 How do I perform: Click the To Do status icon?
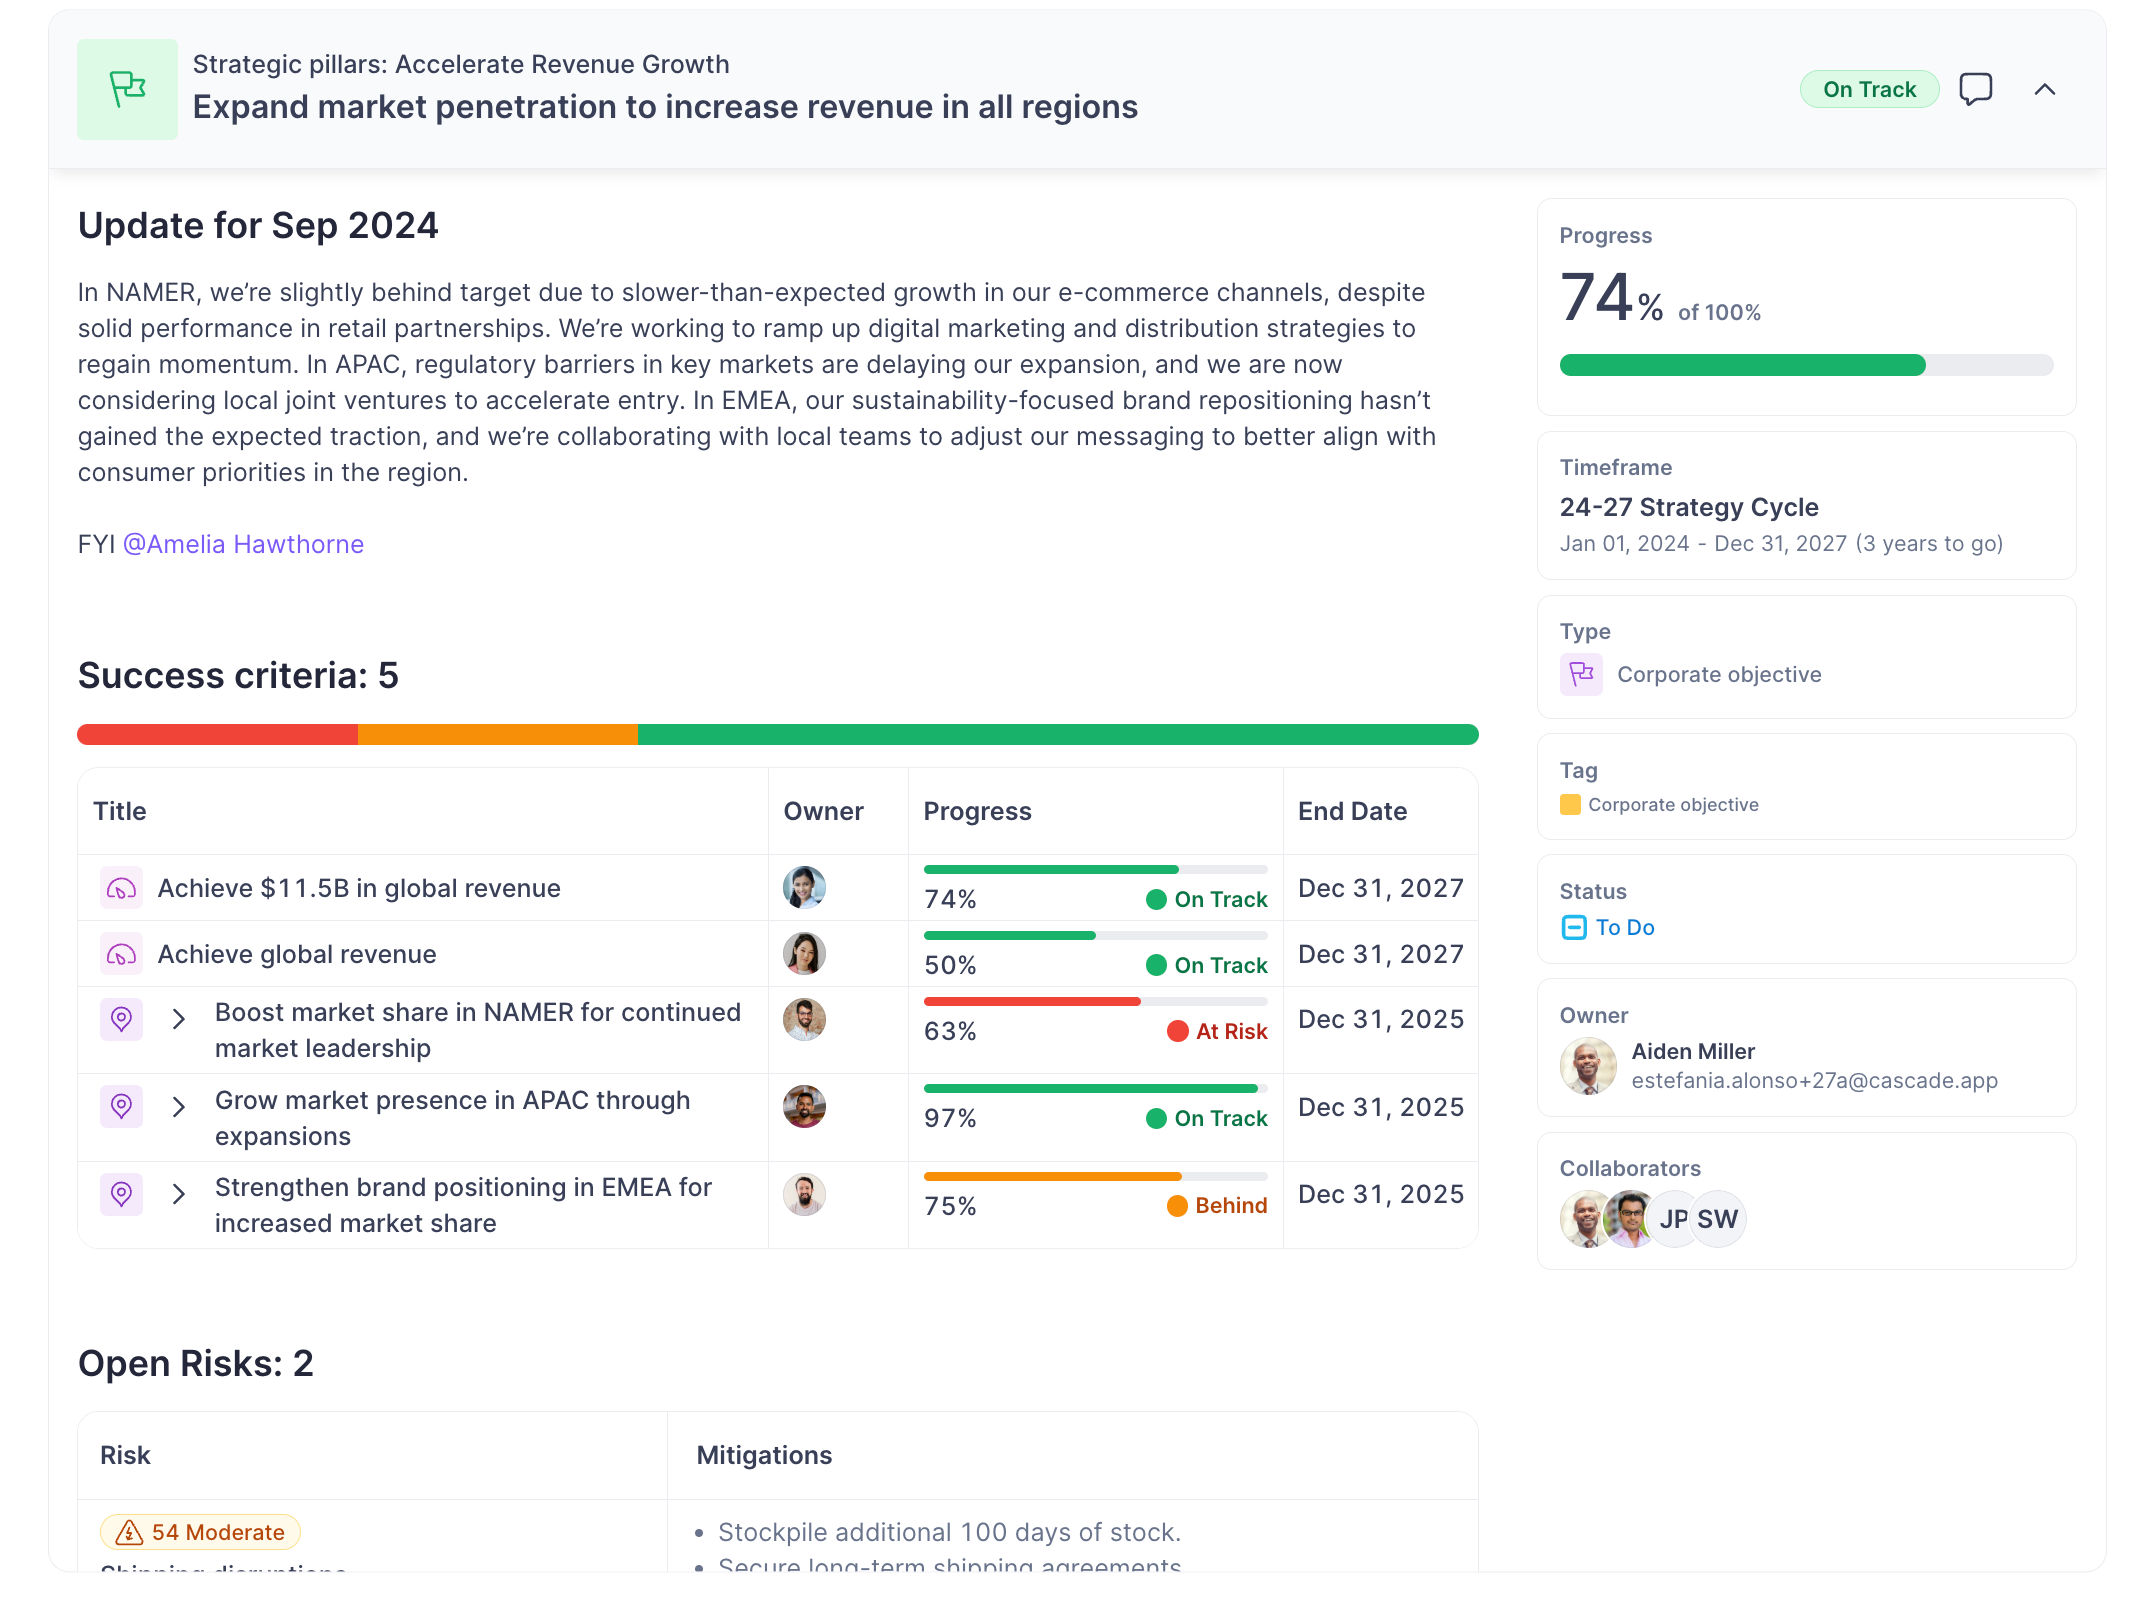(x=1573, y=928)
